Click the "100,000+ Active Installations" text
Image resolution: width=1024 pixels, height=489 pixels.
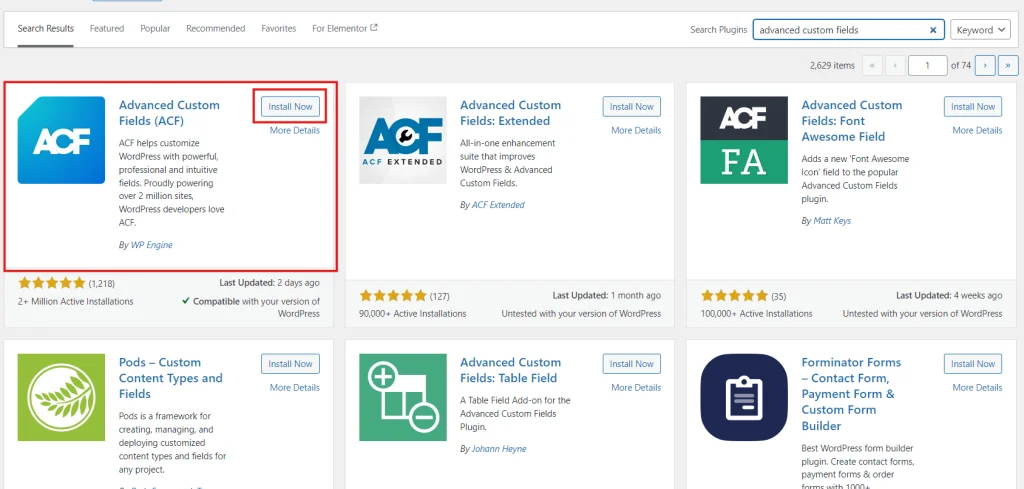tap(756, 313)
